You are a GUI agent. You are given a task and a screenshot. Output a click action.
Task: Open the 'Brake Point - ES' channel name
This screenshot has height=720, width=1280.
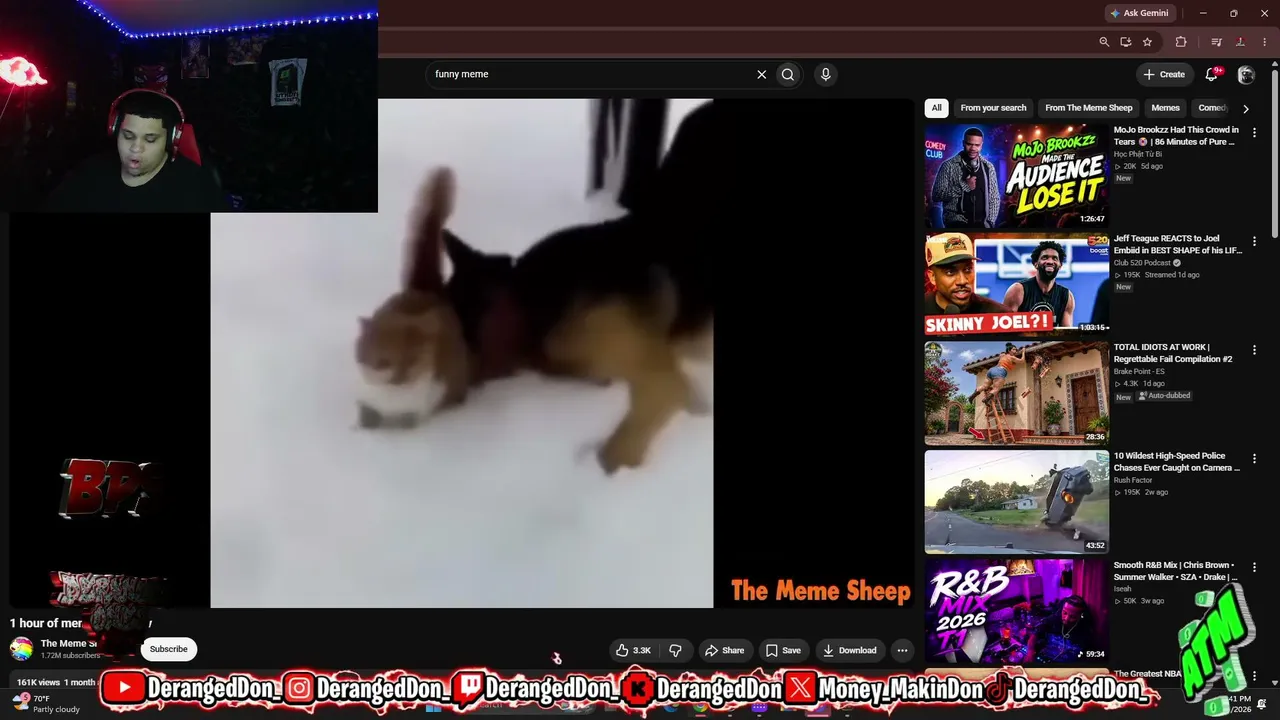click(x=1139, y=371)
